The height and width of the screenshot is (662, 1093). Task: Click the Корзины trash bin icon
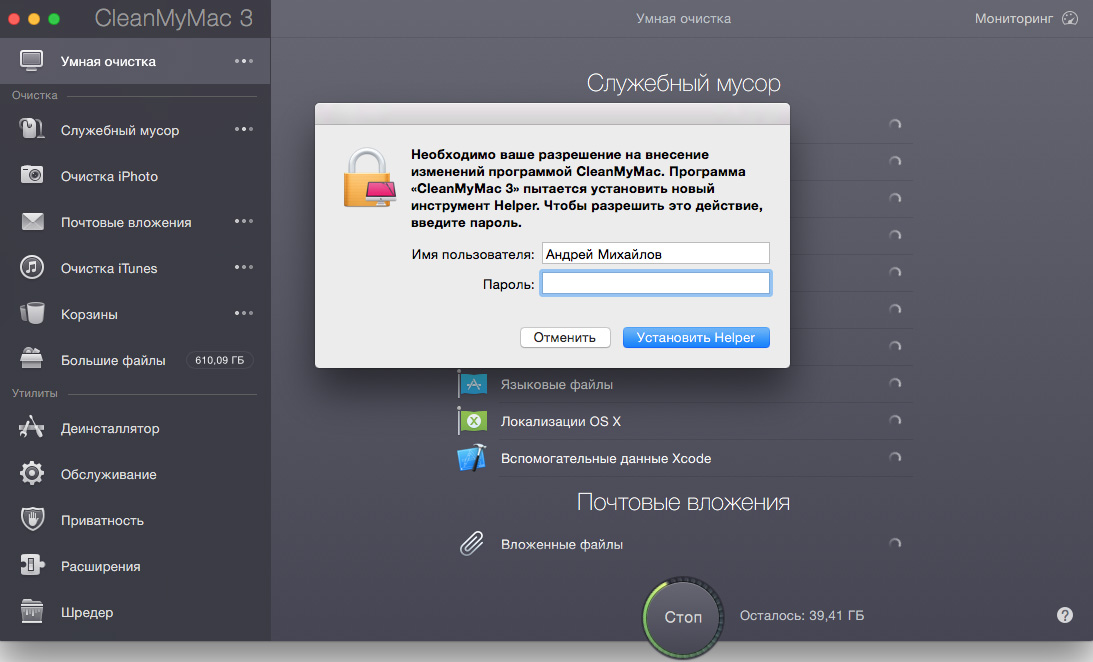coord(32,313)
